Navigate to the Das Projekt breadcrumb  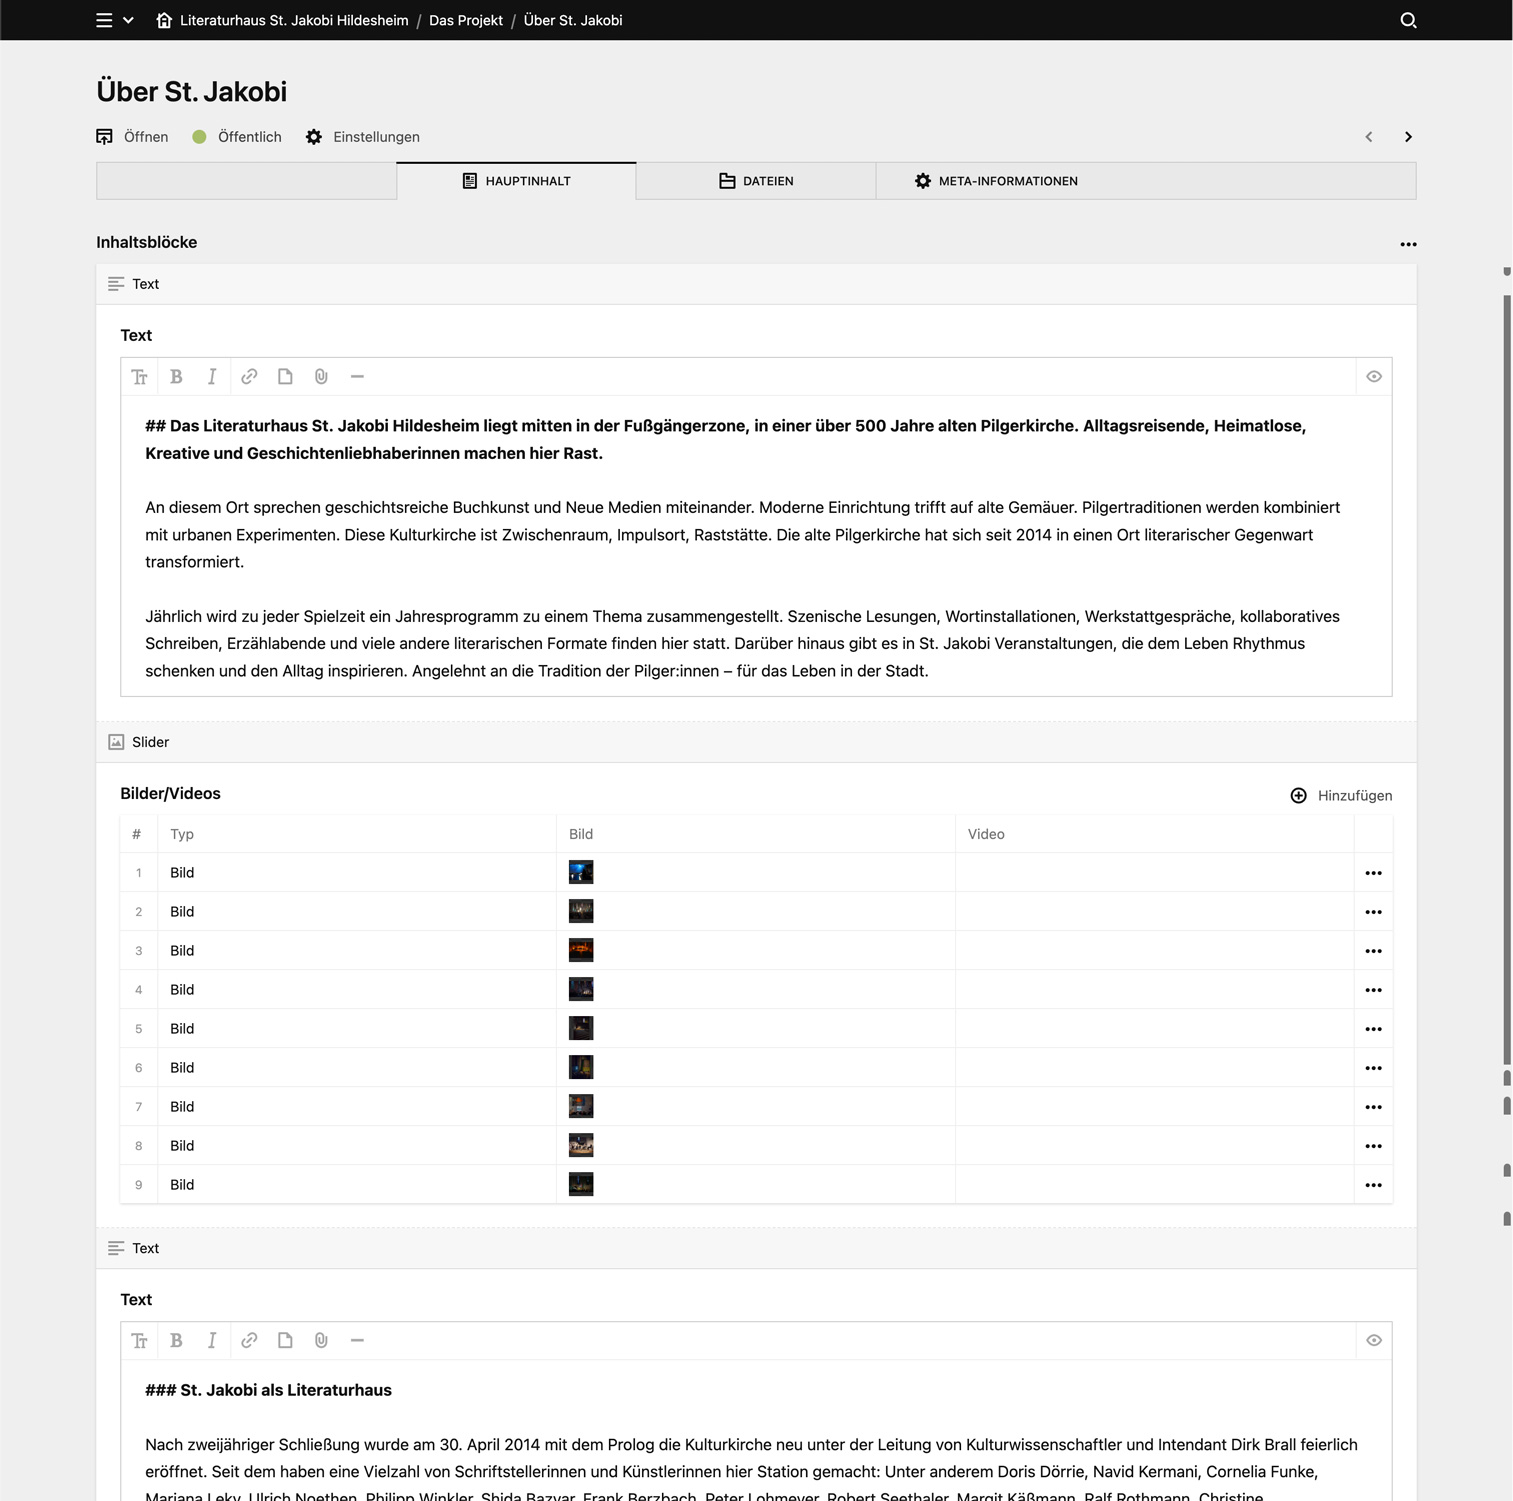tap(466, 20)
